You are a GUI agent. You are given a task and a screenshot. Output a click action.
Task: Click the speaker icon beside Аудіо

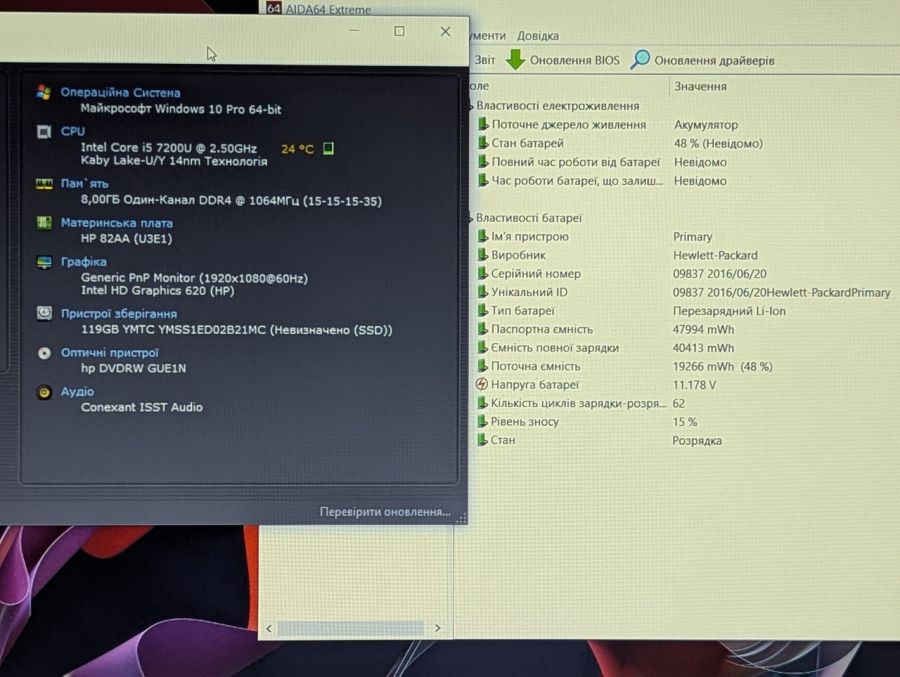[44, 392]
